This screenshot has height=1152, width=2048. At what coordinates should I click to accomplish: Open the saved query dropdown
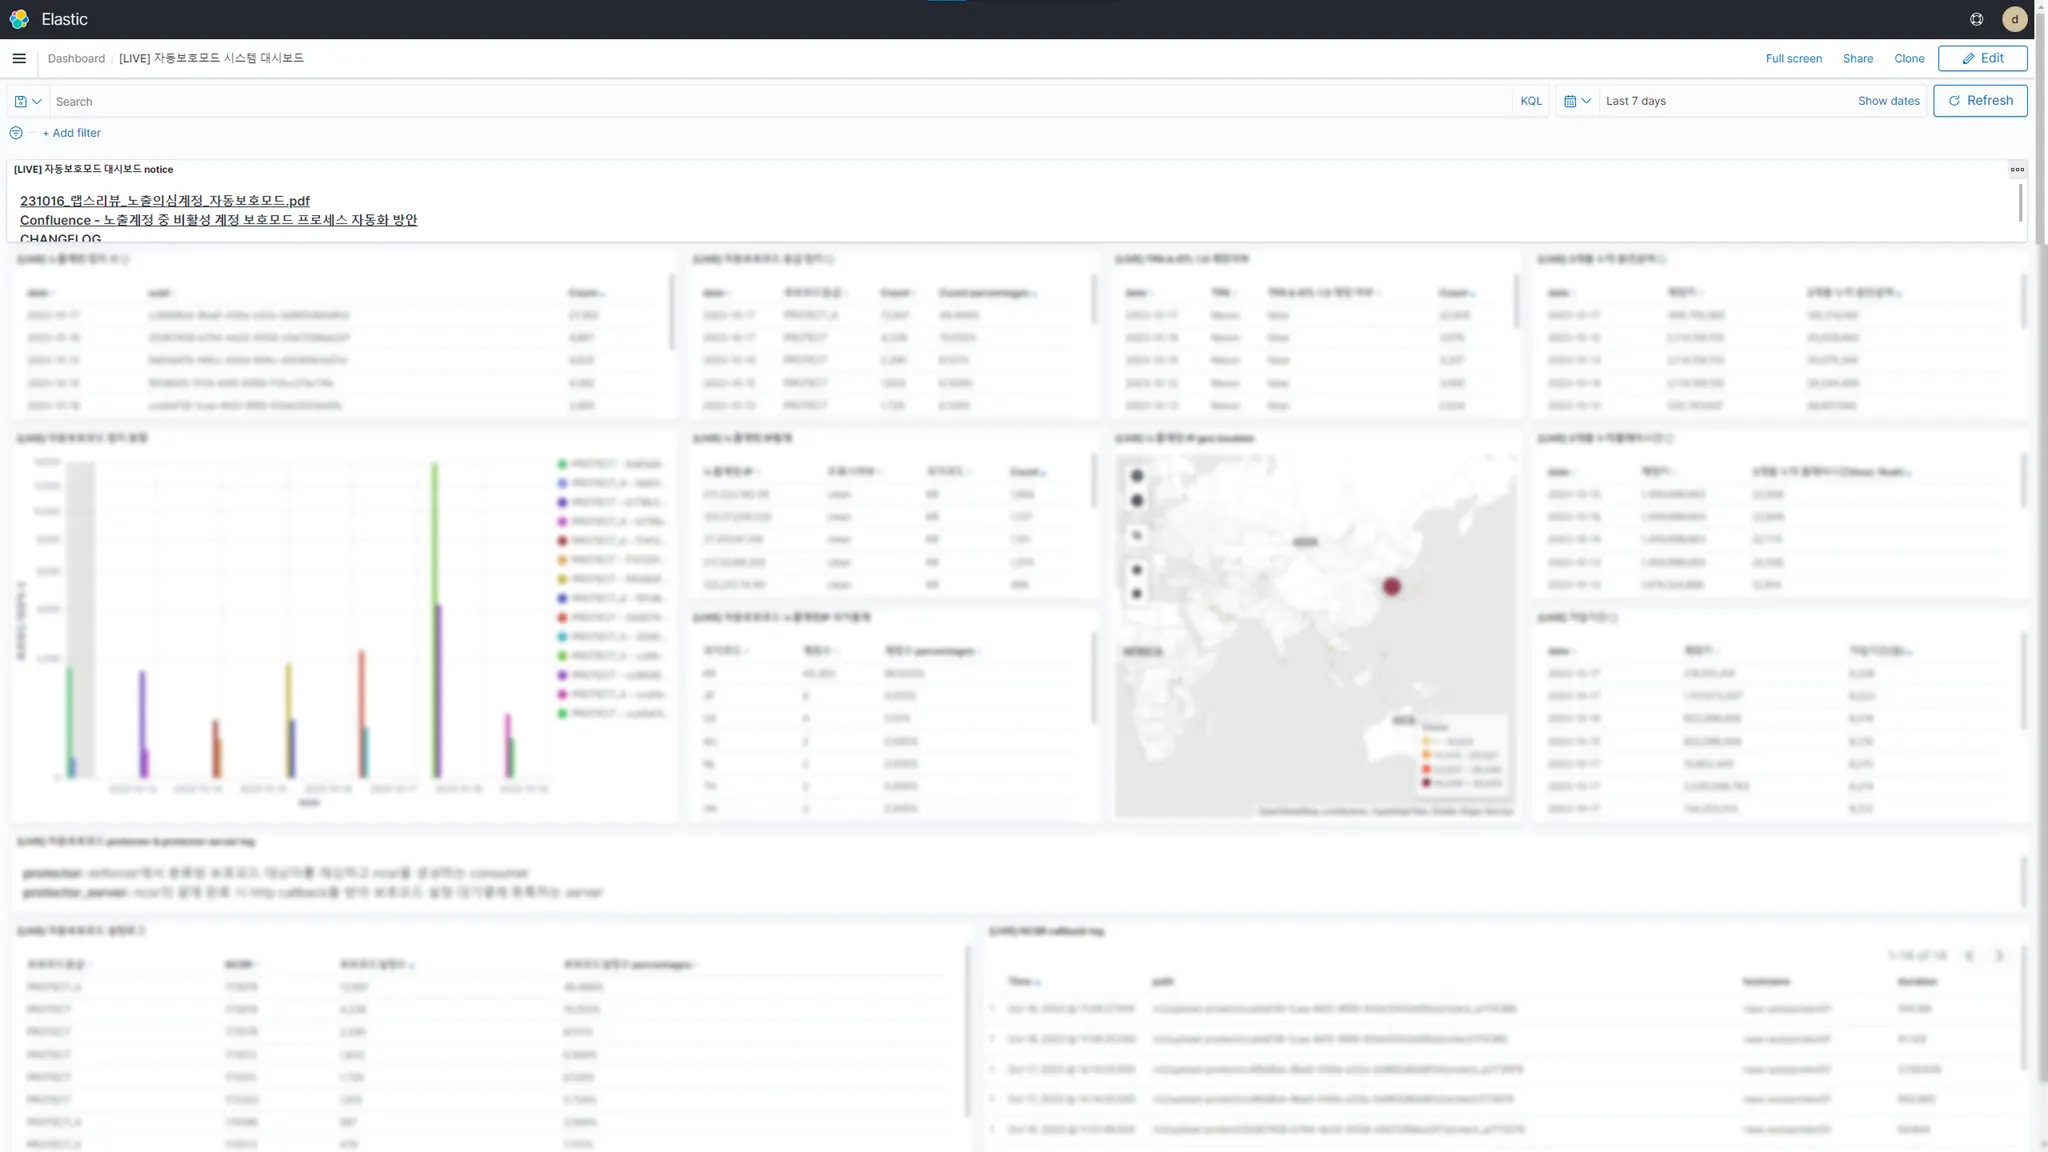(28, 101)
